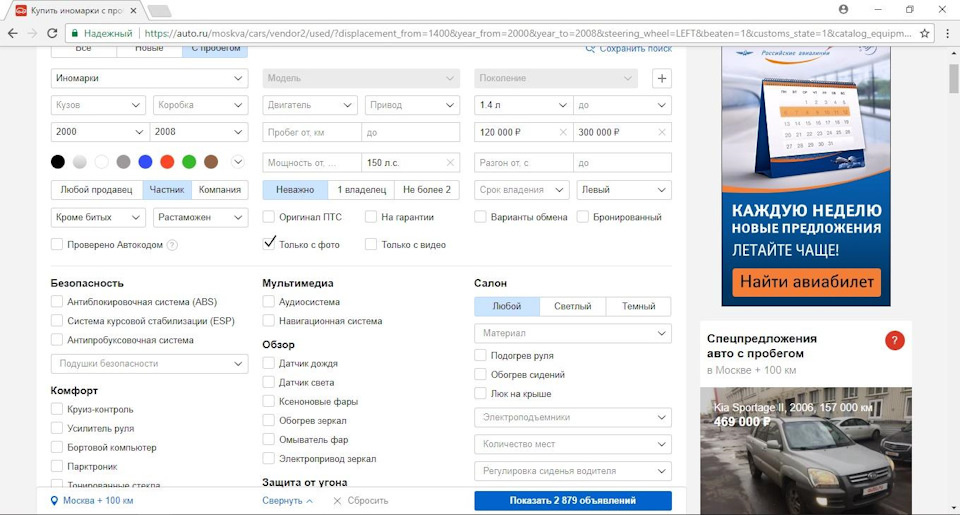Expand more colors with the round chevron
The width and height of the screenshot is (960, 515).
(x=238, y=162)
